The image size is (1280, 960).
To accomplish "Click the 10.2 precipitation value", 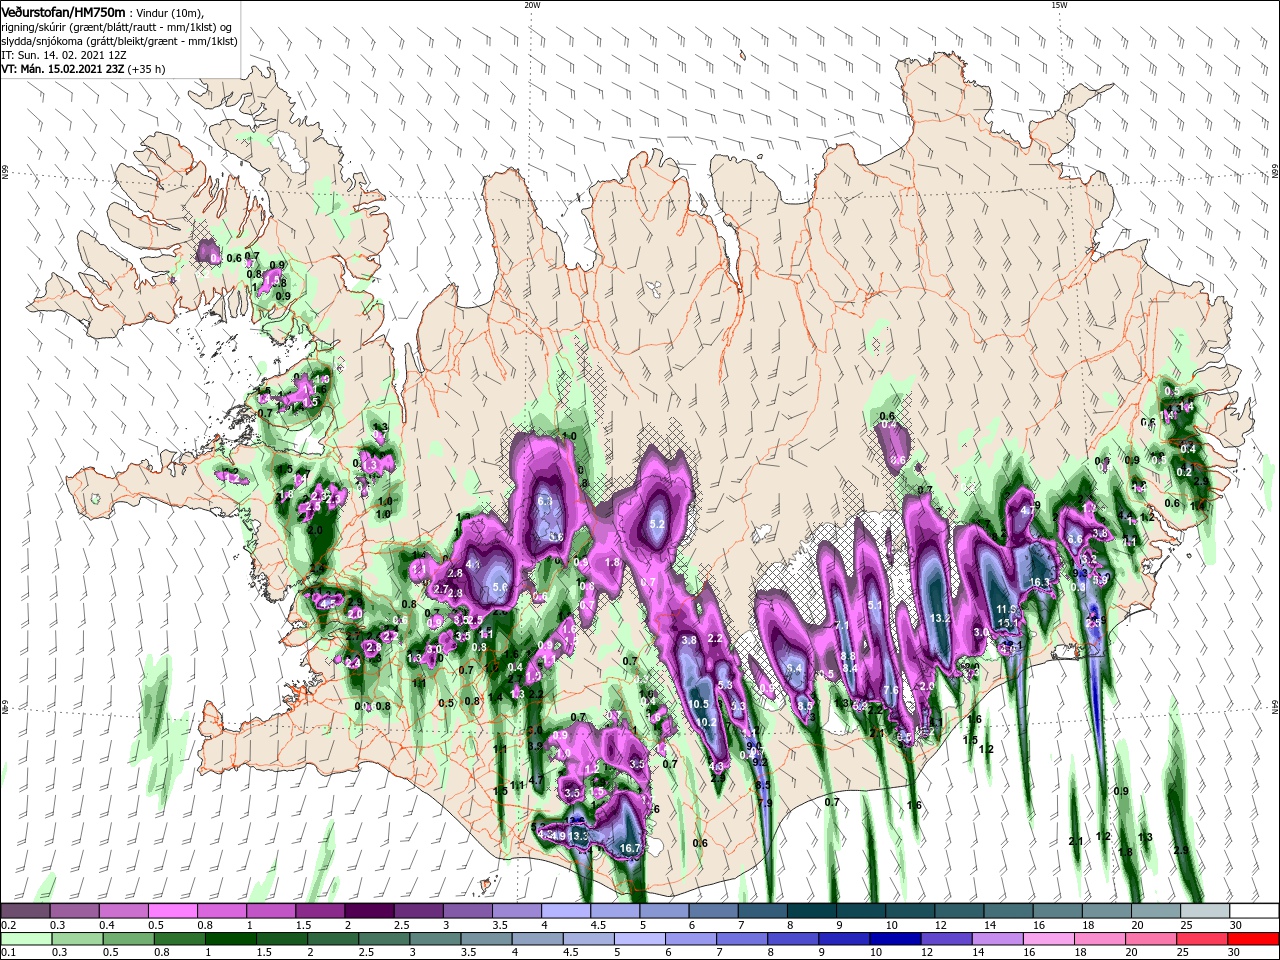I will click(x=706, y=722).
